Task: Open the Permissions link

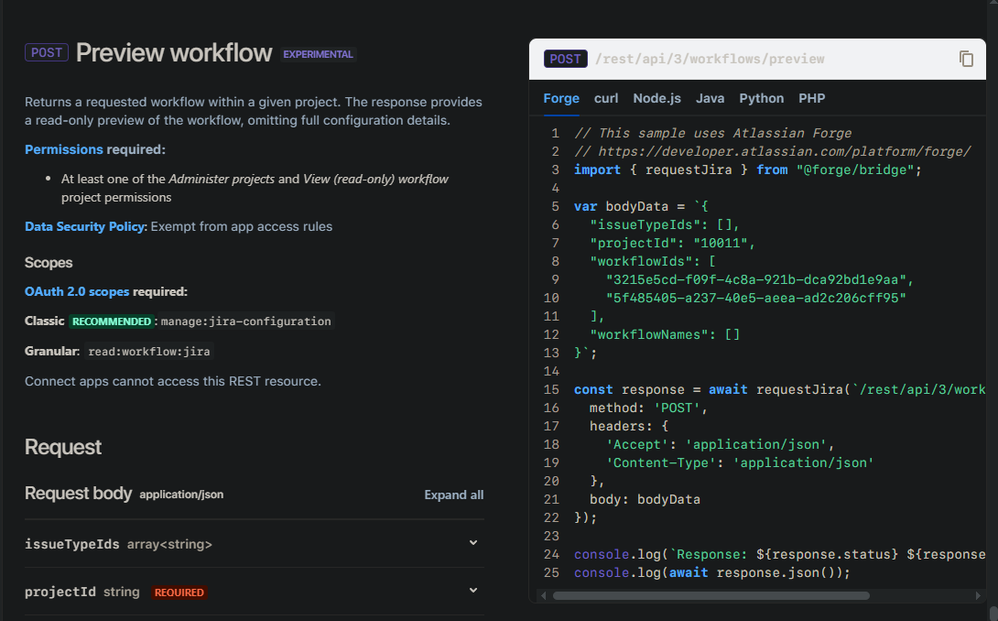Action: (64, 149)
